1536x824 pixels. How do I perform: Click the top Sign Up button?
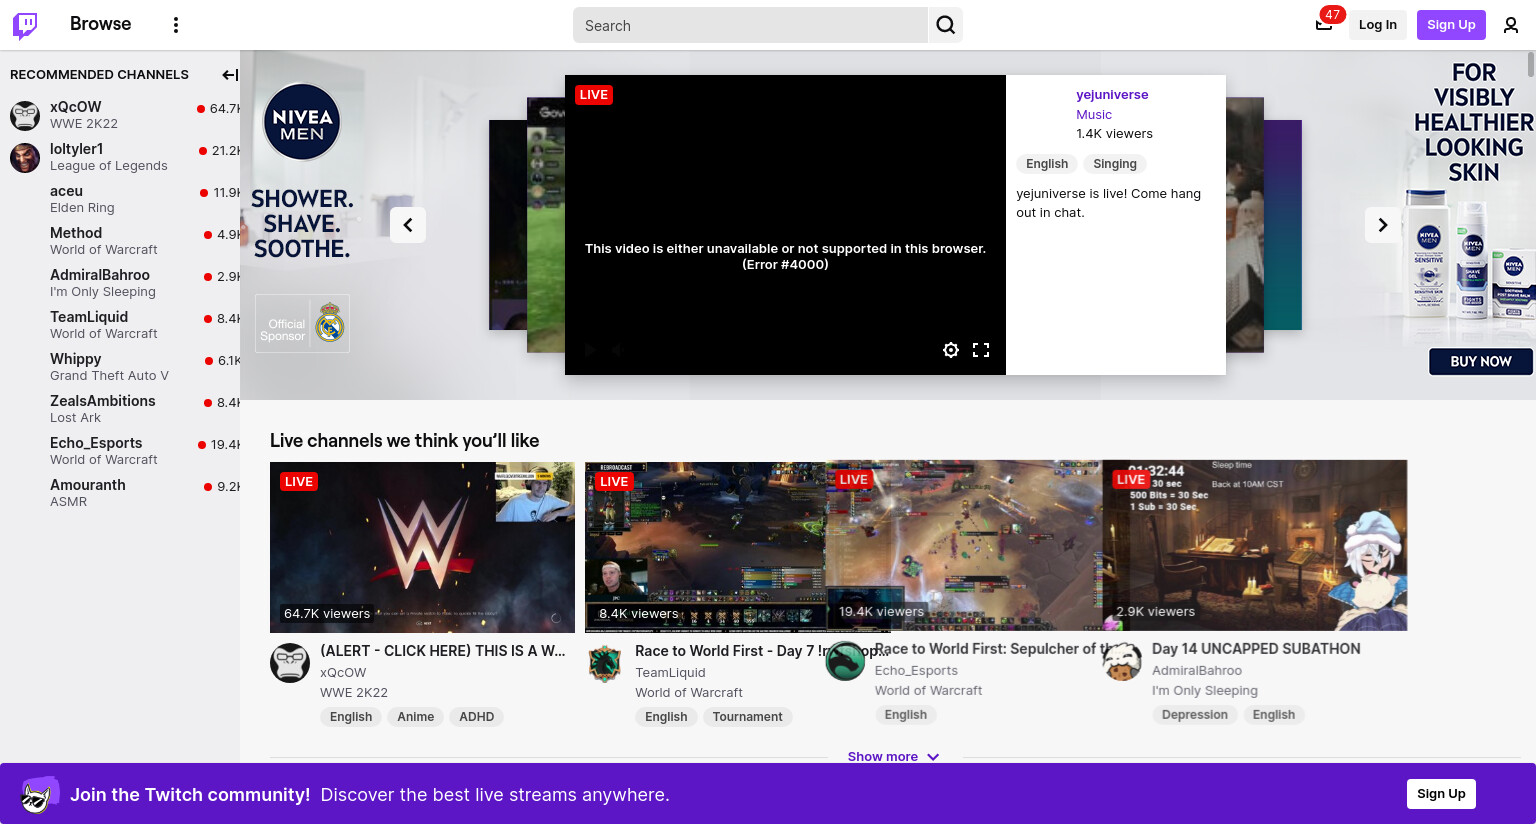1451,25
